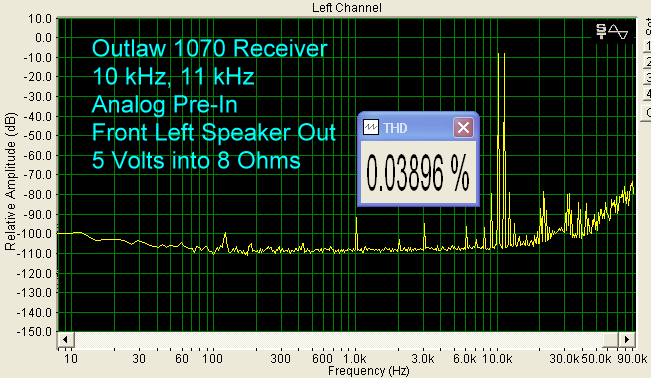Select set button 1 at right edge
651x378 pixels.
click(647, 46)
